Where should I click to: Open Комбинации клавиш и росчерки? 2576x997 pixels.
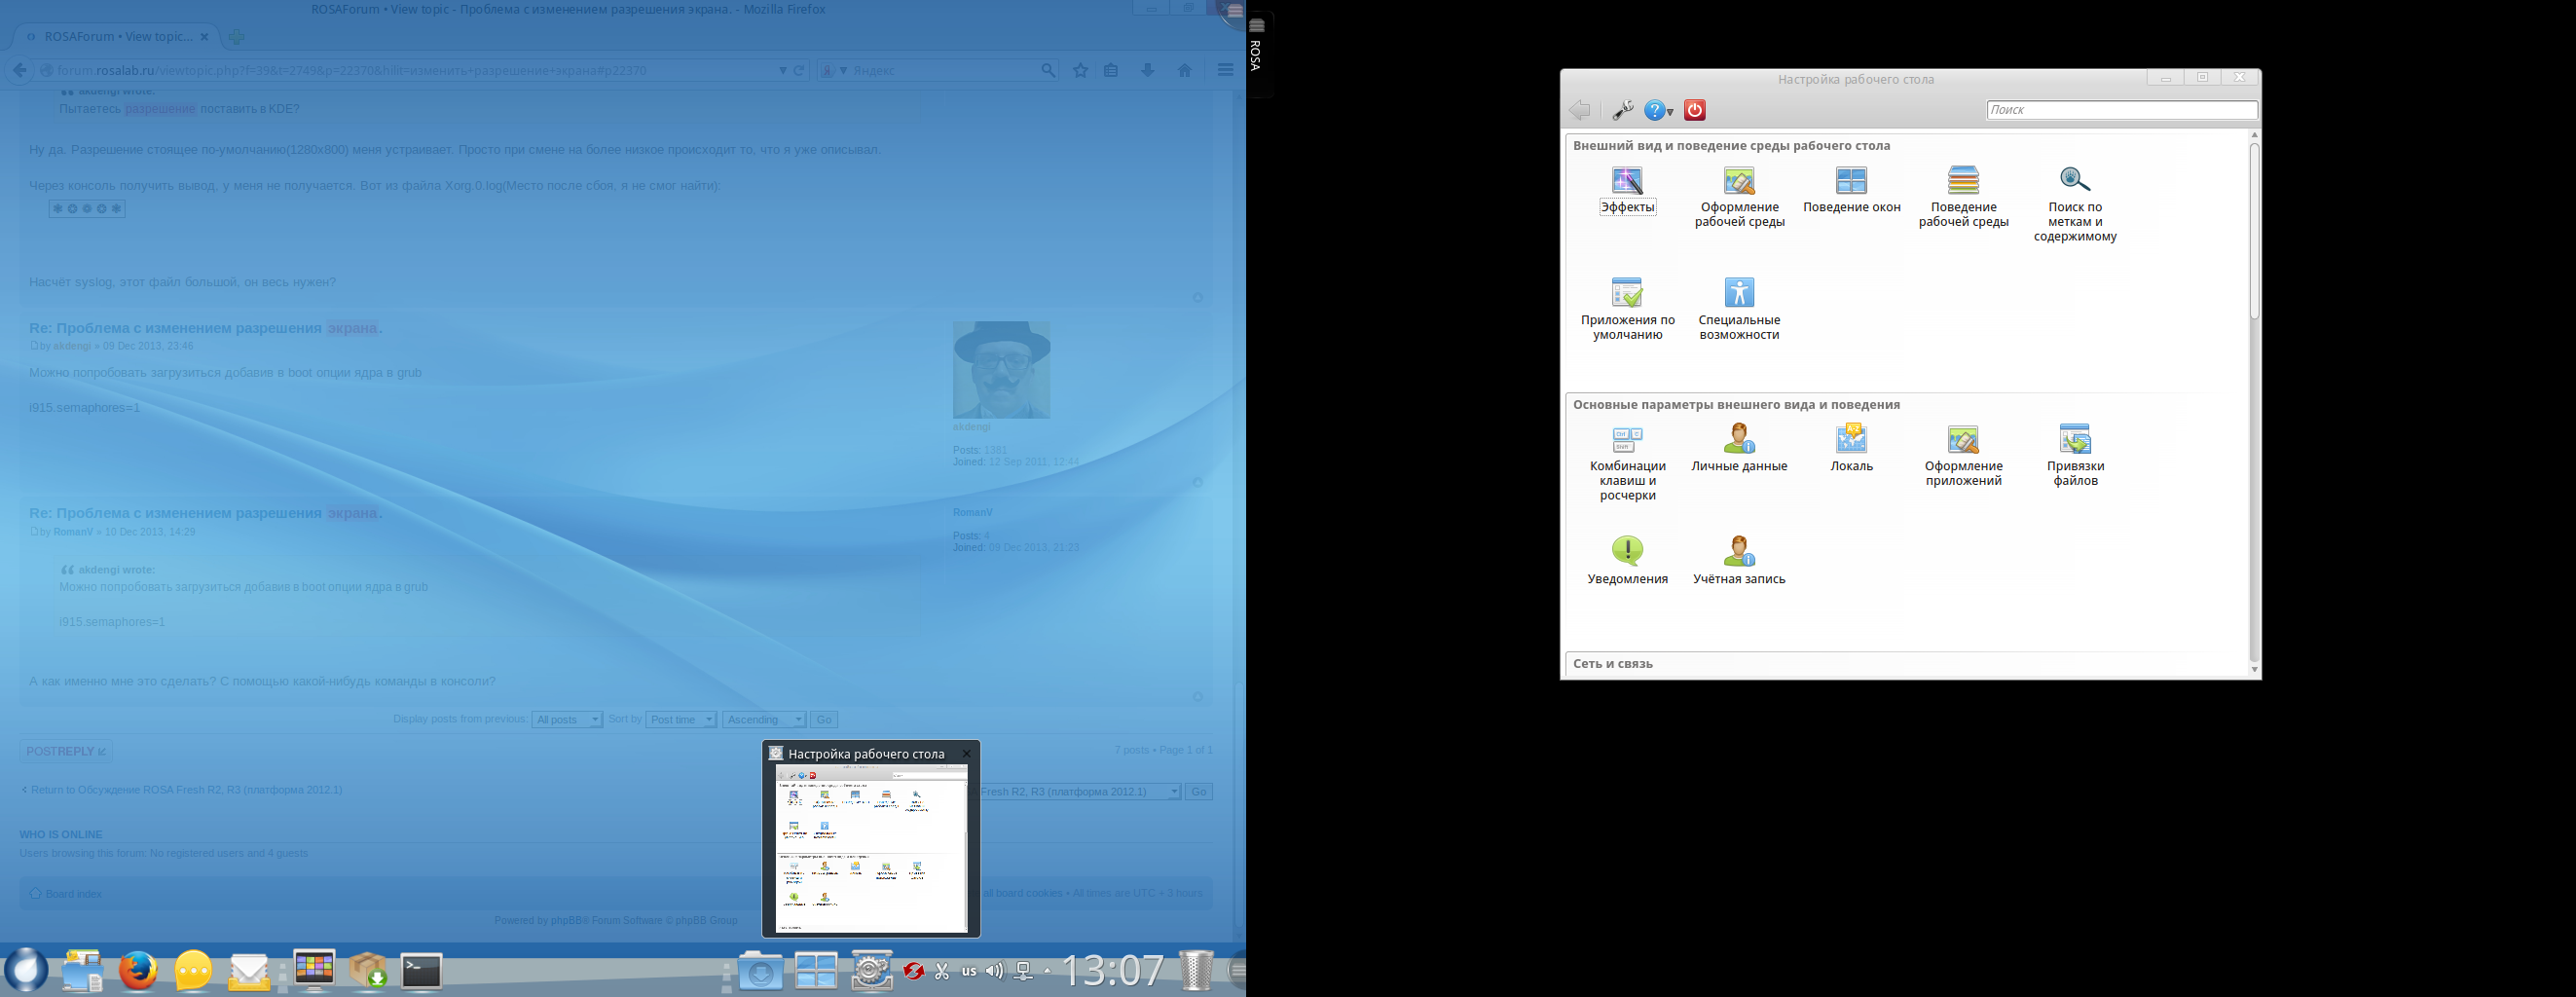pyautogui.click(x=1627, y=439)
